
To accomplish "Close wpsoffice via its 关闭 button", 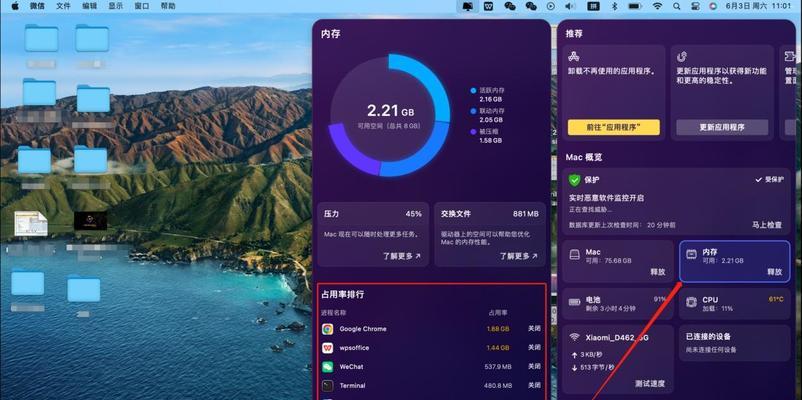I will [x=534, y=348].
